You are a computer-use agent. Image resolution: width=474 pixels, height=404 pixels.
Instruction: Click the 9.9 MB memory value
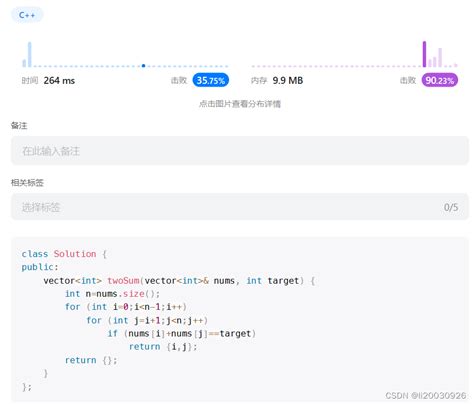(288, 80)
